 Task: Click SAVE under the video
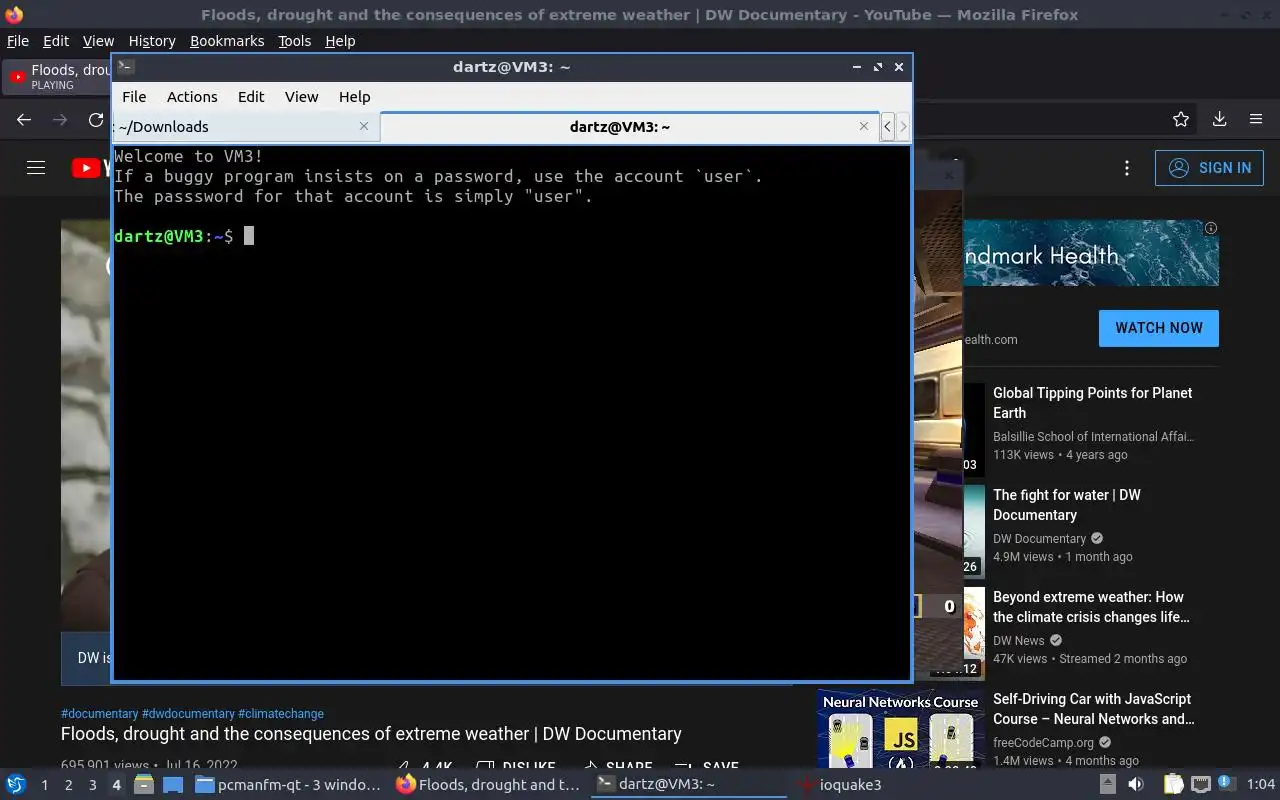coord(707,767)
